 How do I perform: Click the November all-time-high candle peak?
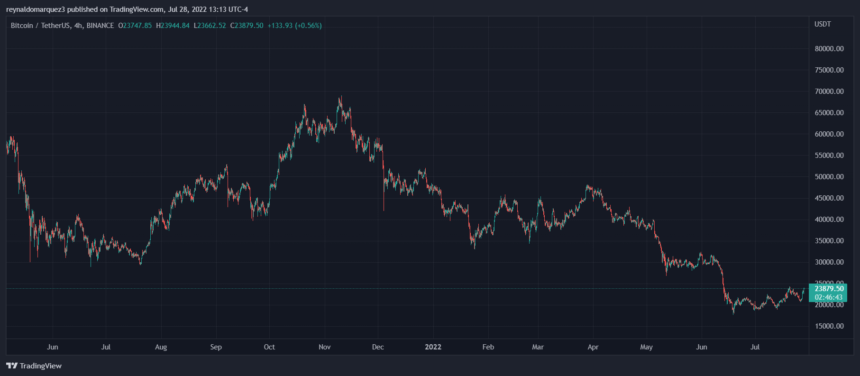tap(341, 97)
